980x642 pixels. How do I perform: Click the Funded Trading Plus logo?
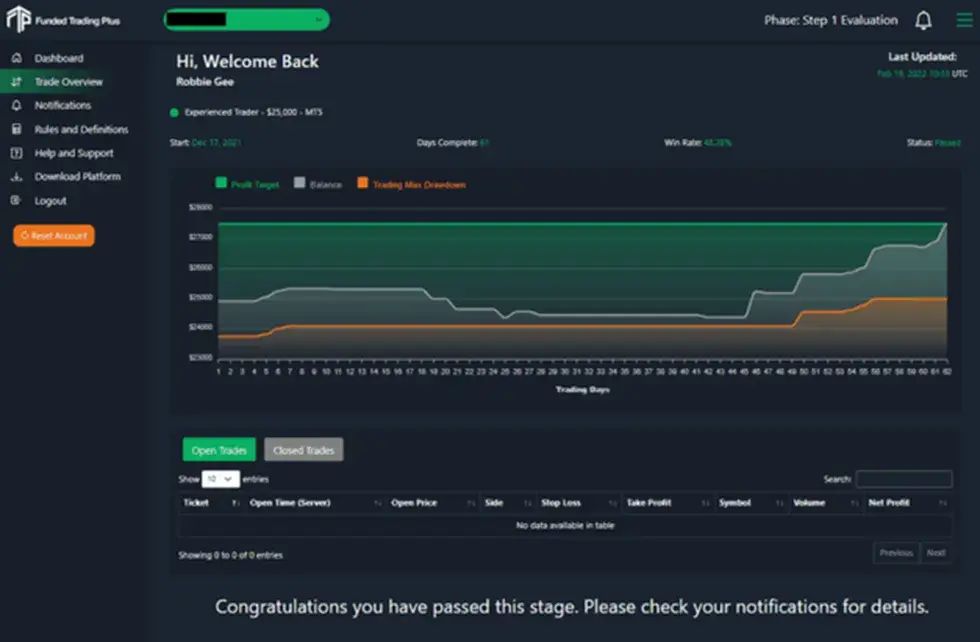63,19
